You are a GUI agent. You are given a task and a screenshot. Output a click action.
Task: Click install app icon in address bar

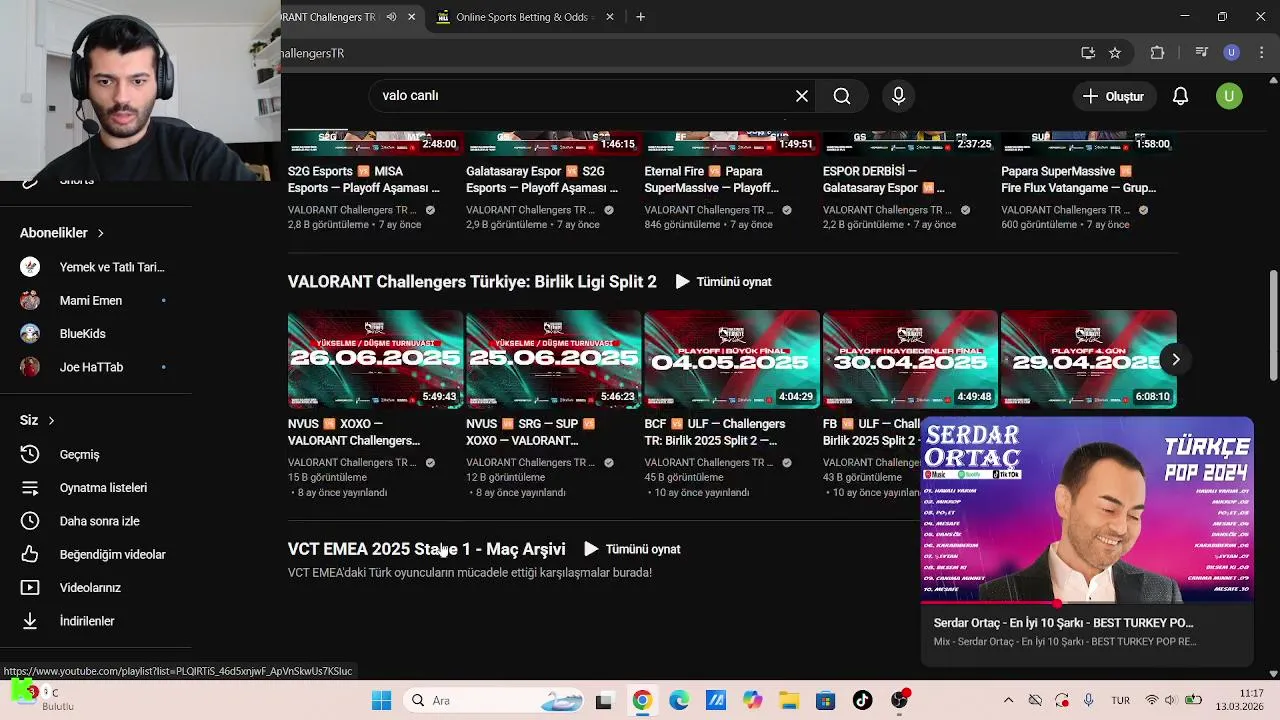click(x=1088, y=53)
